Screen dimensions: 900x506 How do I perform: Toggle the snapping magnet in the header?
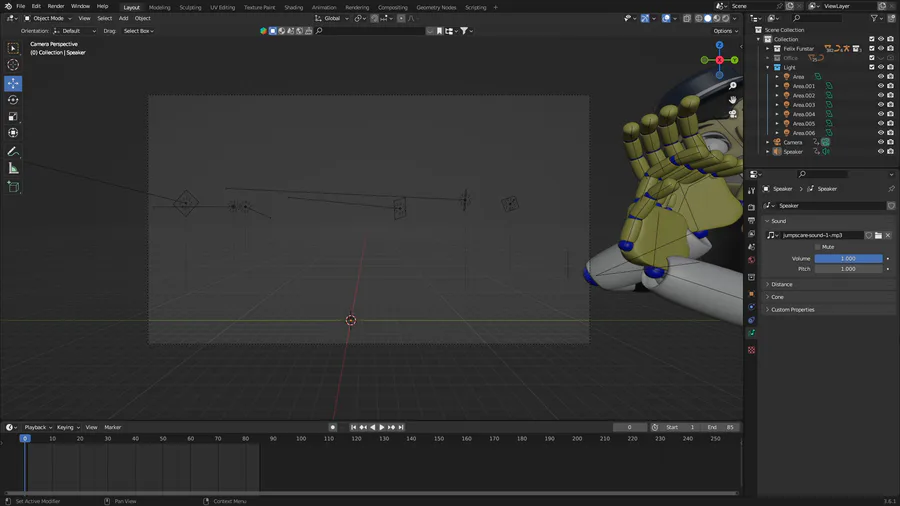[x=374, y=18]
